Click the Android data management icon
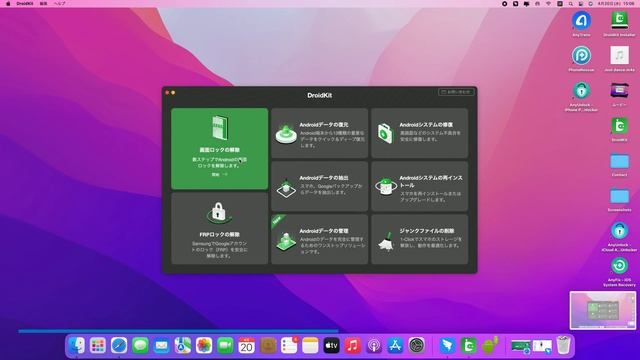 (x=286, y=242)
